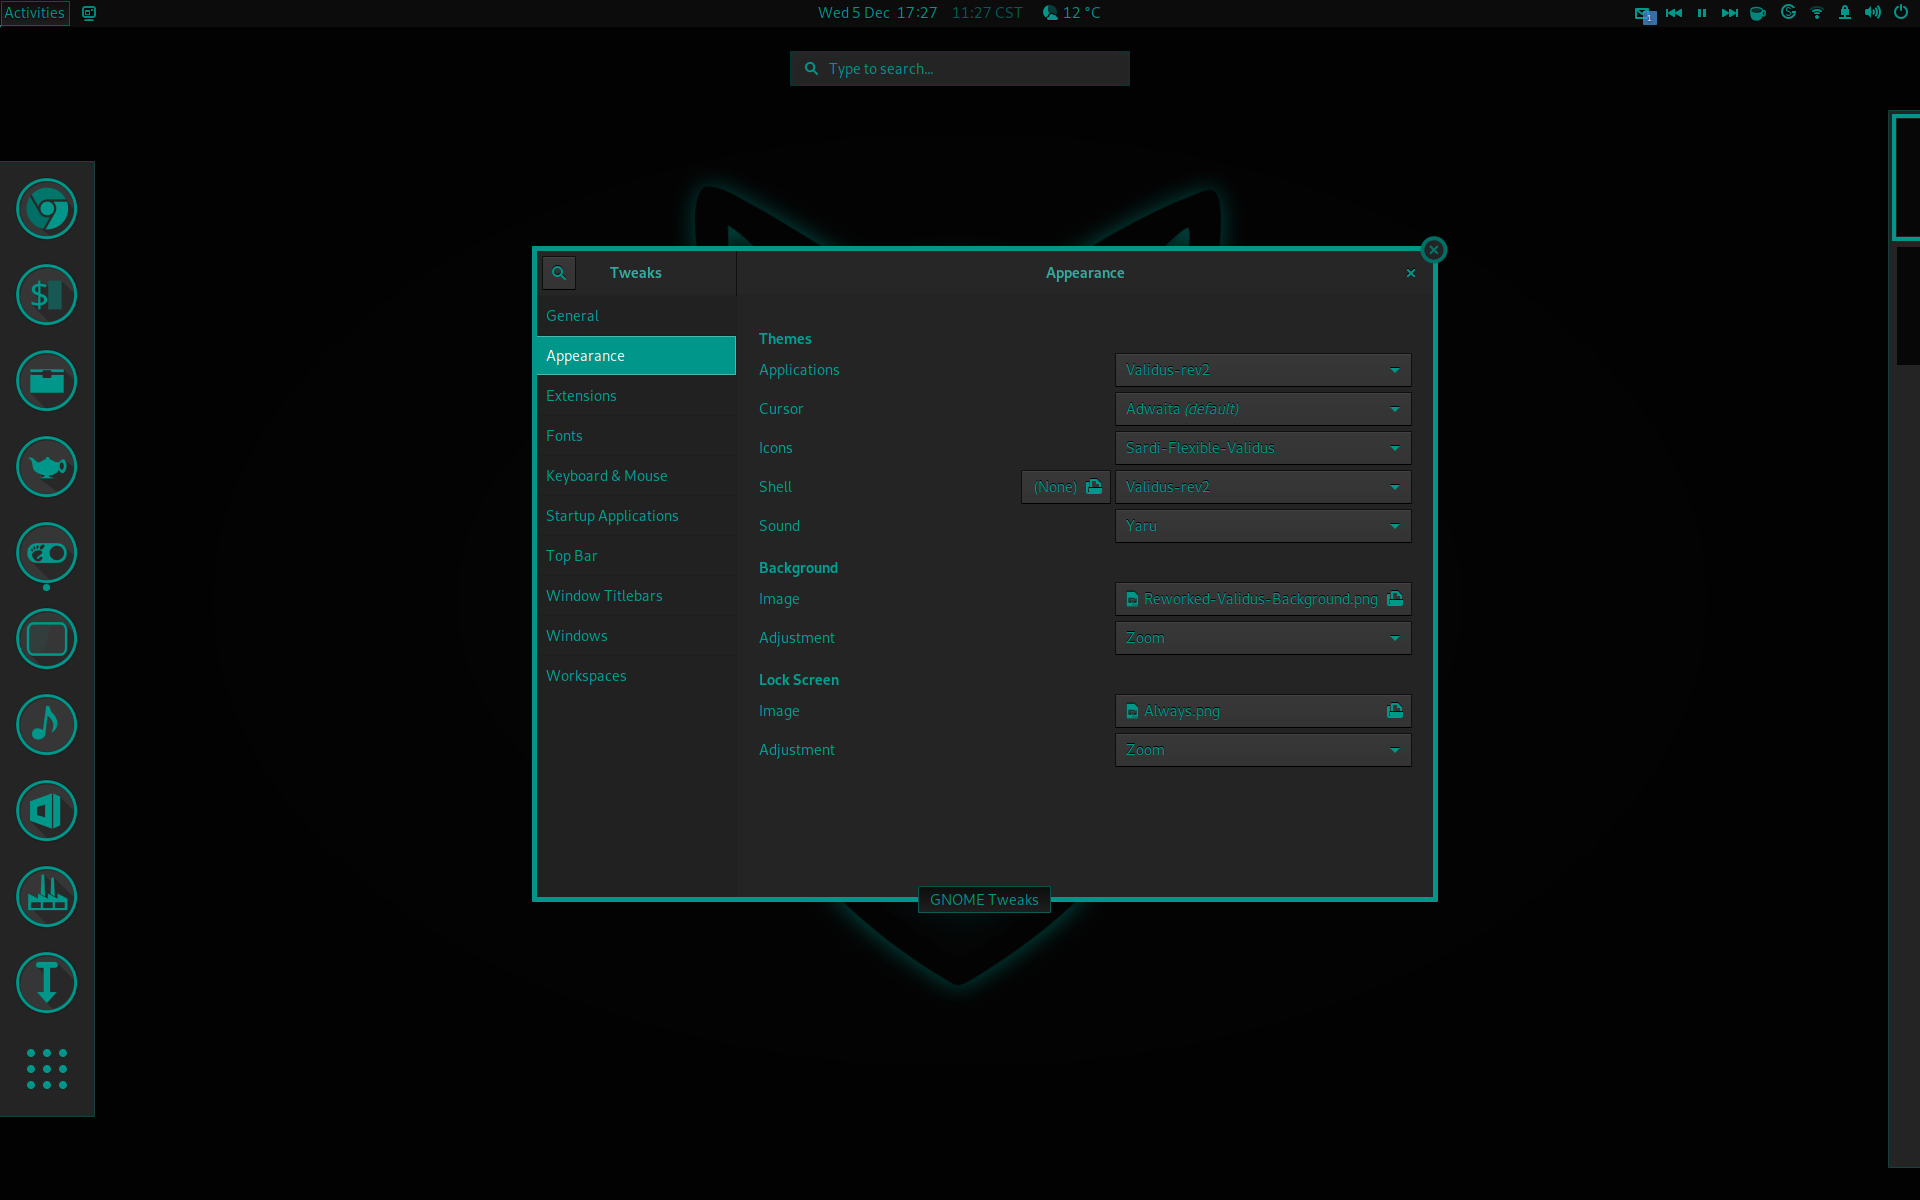Open the weather 12 °C indicator
Screen dimensions: 1920x1200
coord(1071,13)
